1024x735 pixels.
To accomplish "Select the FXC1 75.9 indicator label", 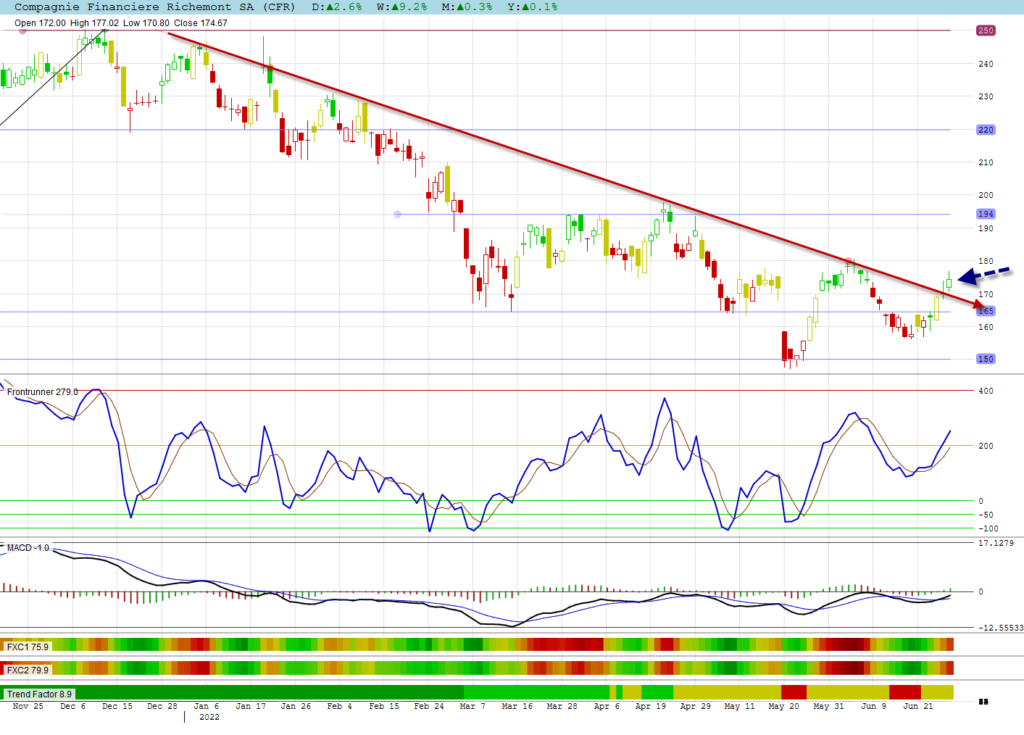I will pyautogui.click(x=27, y=647).
